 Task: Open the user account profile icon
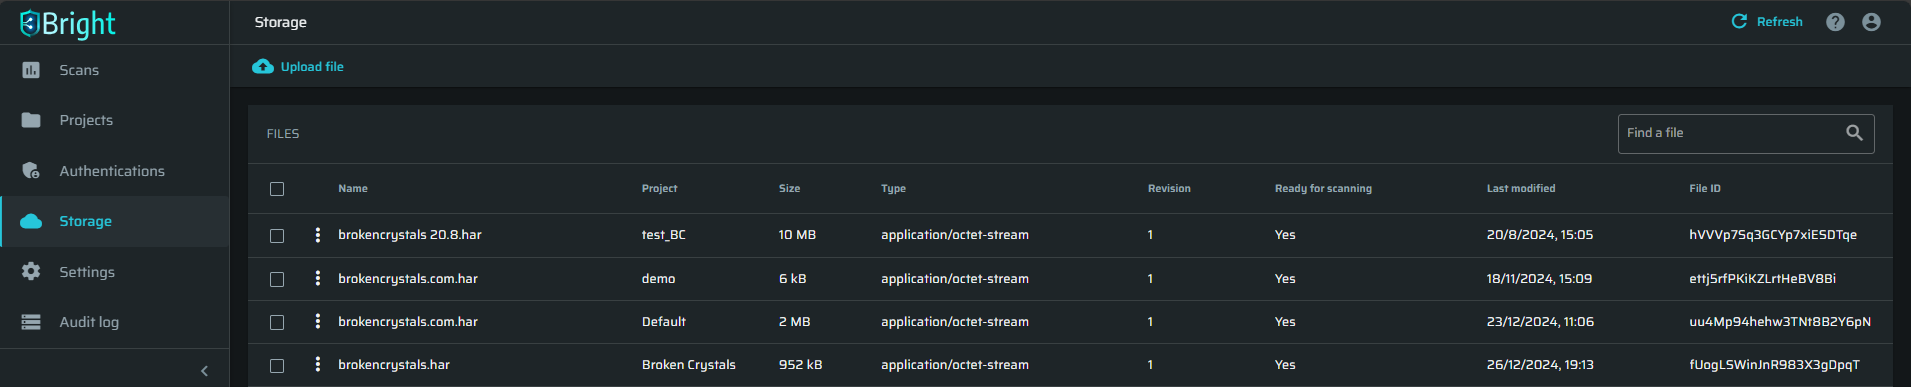(x=1872, y=22)
